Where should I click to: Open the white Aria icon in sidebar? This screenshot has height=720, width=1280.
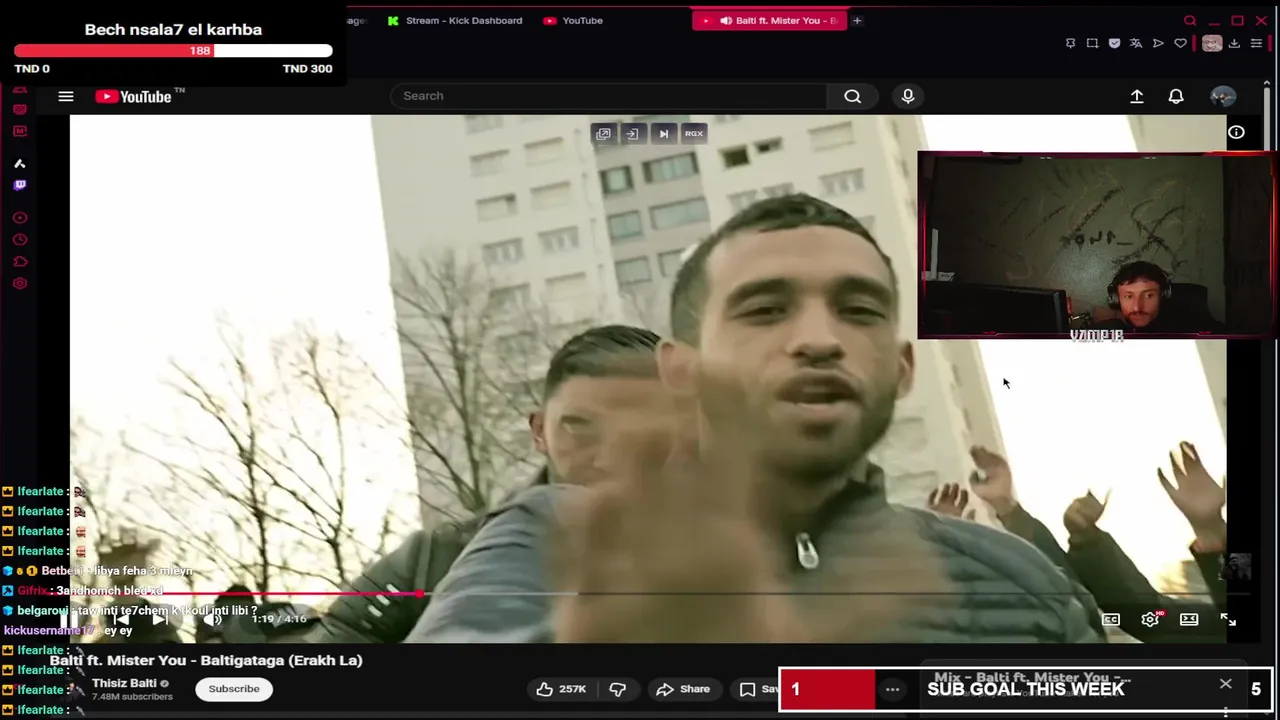(19, 163)
